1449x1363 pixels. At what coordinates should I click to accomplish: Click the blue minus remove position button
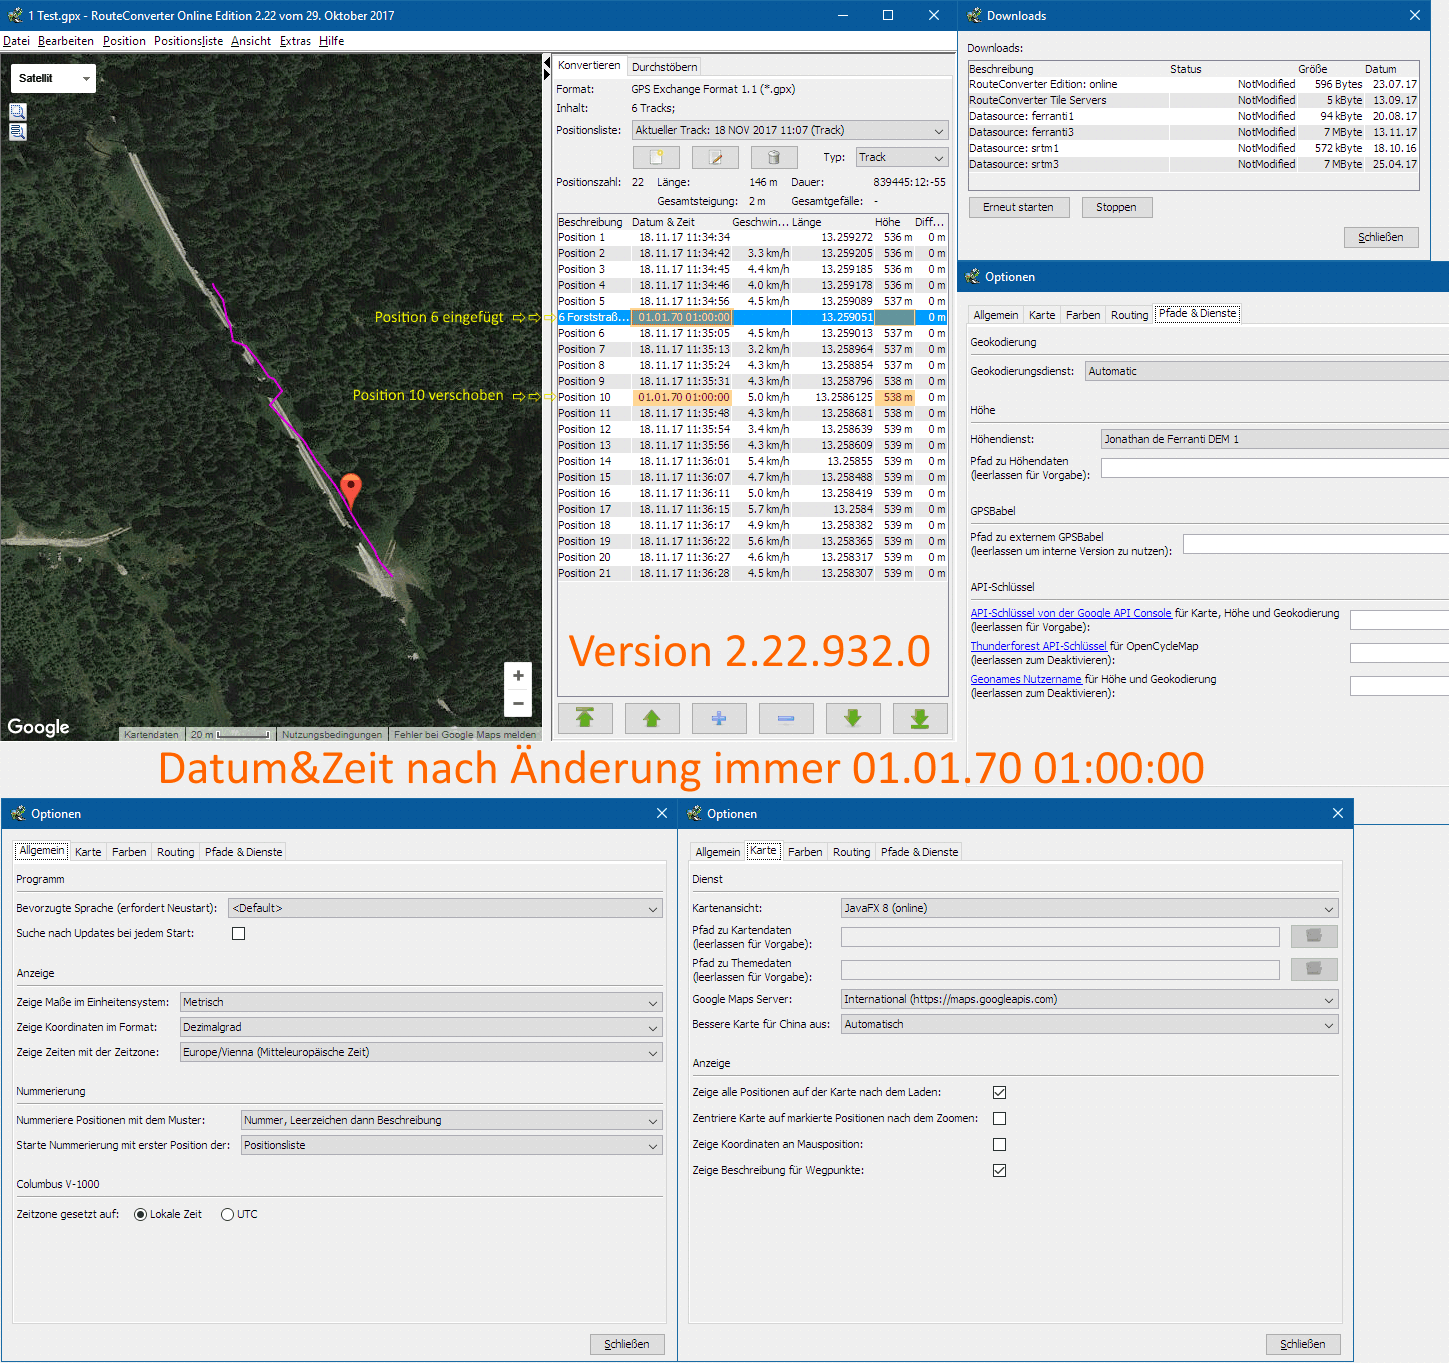(x=786, y=718)
